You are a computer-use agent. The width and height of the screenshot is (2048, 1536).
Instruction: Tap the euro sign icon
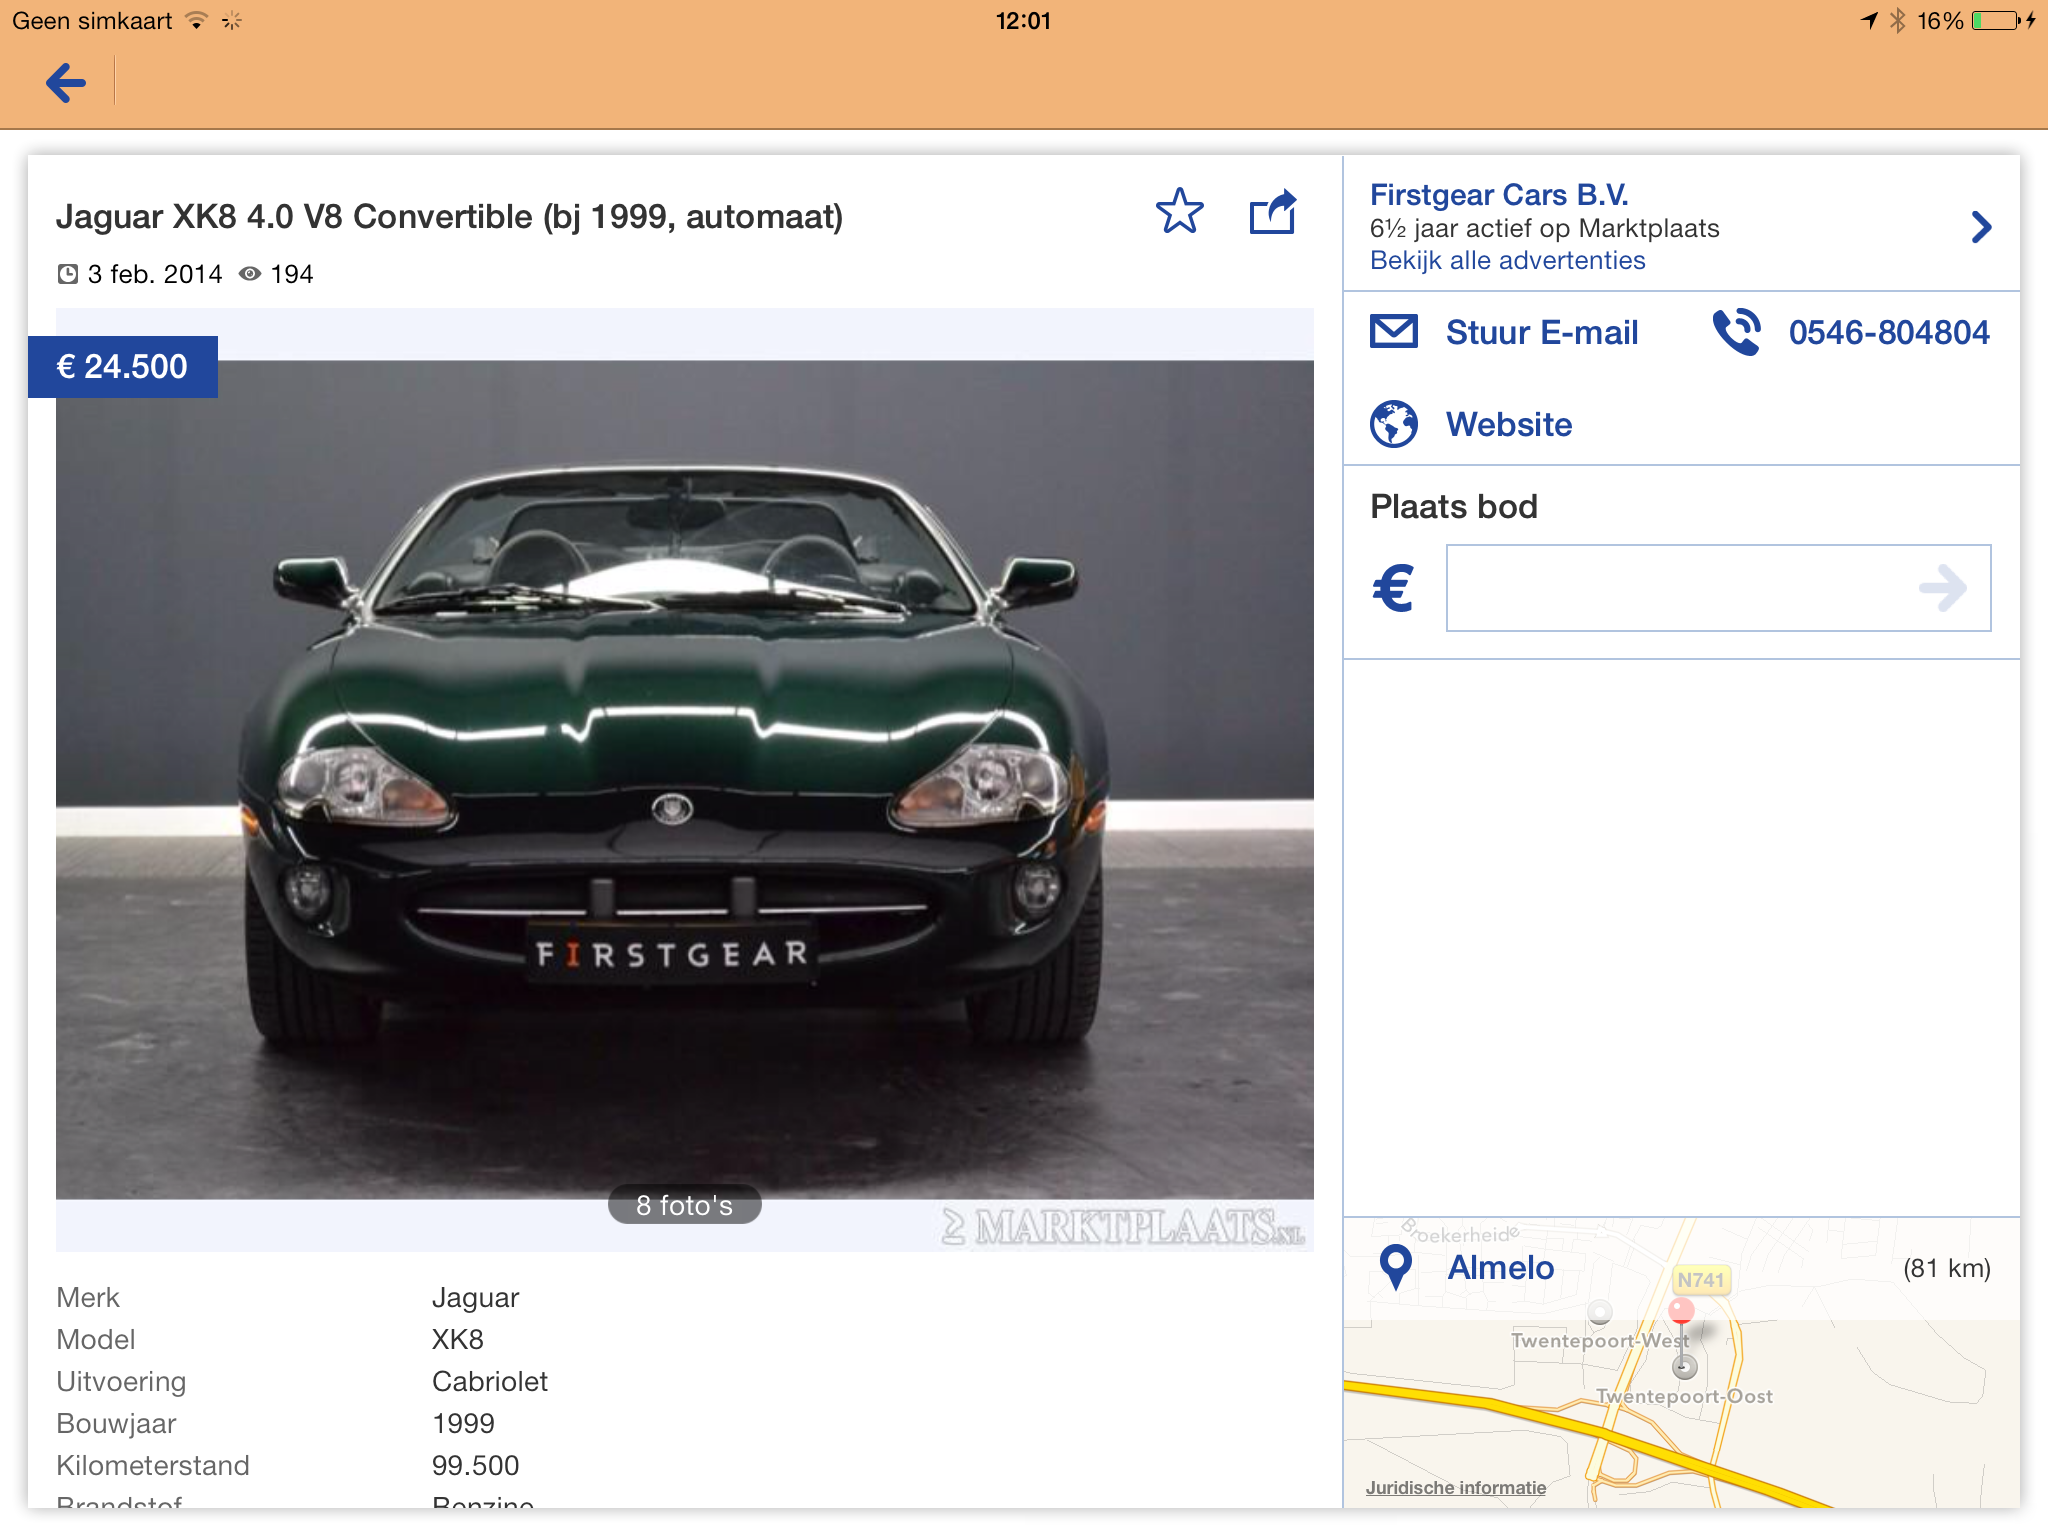(x=1393, y=588)
